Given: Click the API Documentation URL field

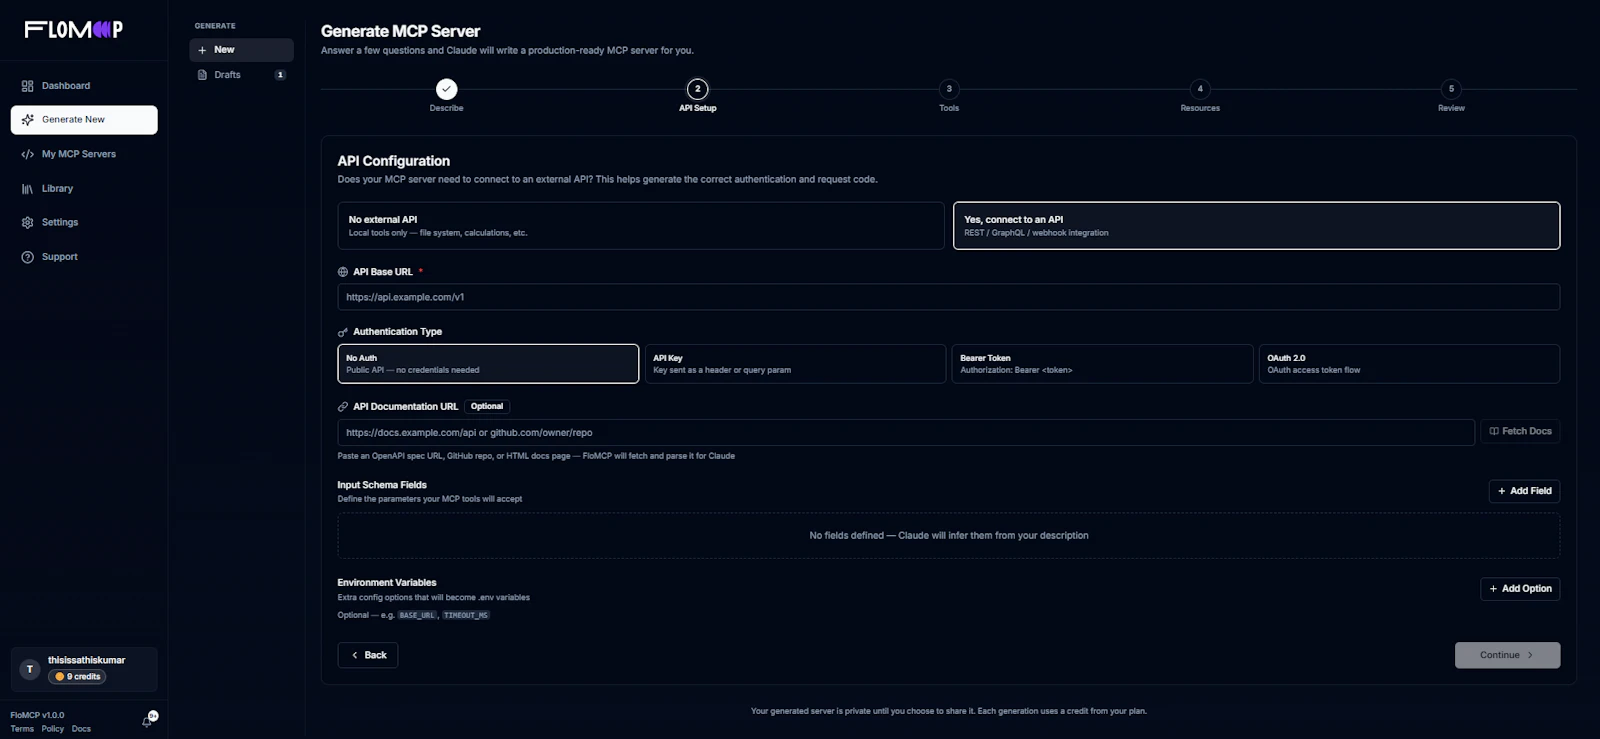Looking at the screenshot, I should click(x=906, y=432).
